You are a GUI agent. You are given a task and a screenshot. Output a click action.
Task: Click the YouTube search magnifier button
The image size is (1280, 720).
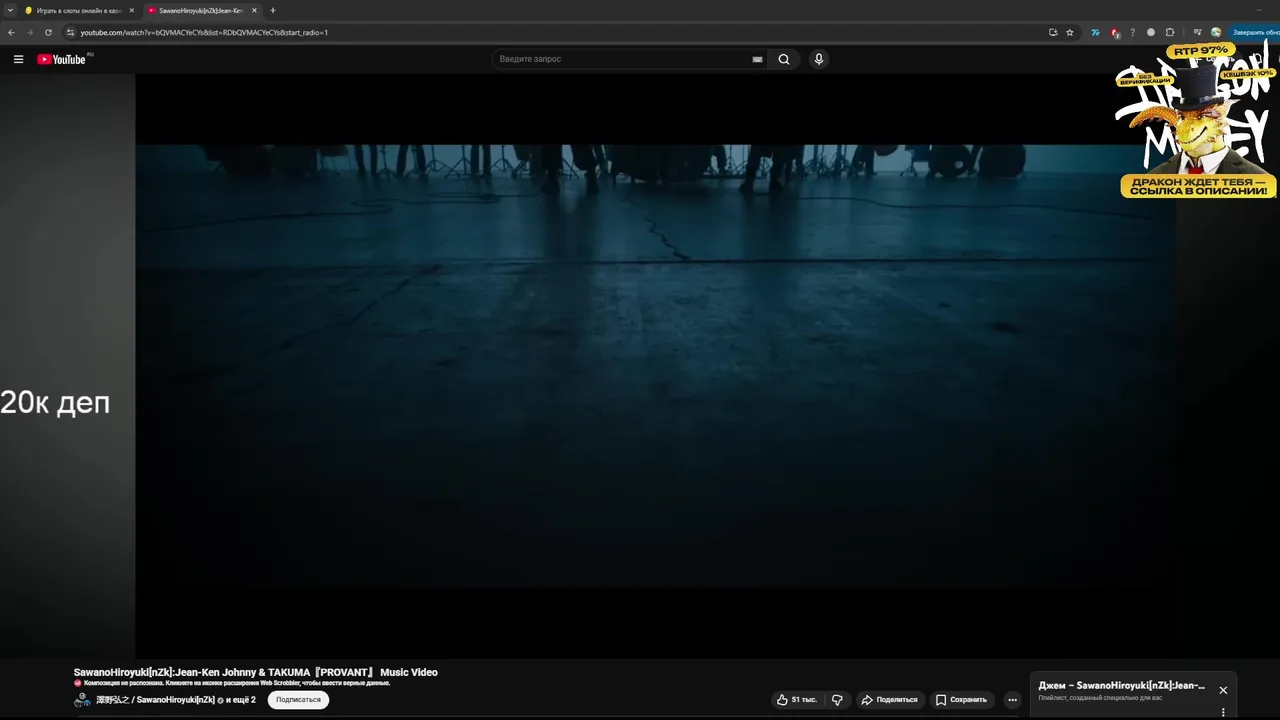pos(784,59)
